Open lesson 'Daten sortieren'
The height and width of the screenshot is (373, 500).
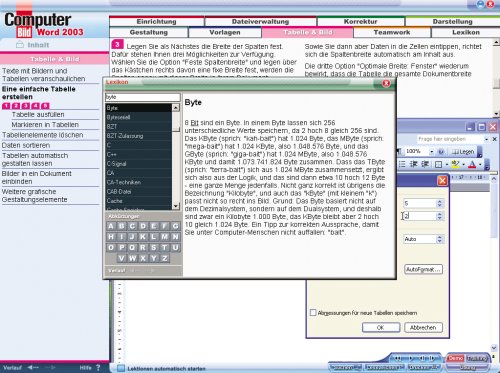(26, 145)
